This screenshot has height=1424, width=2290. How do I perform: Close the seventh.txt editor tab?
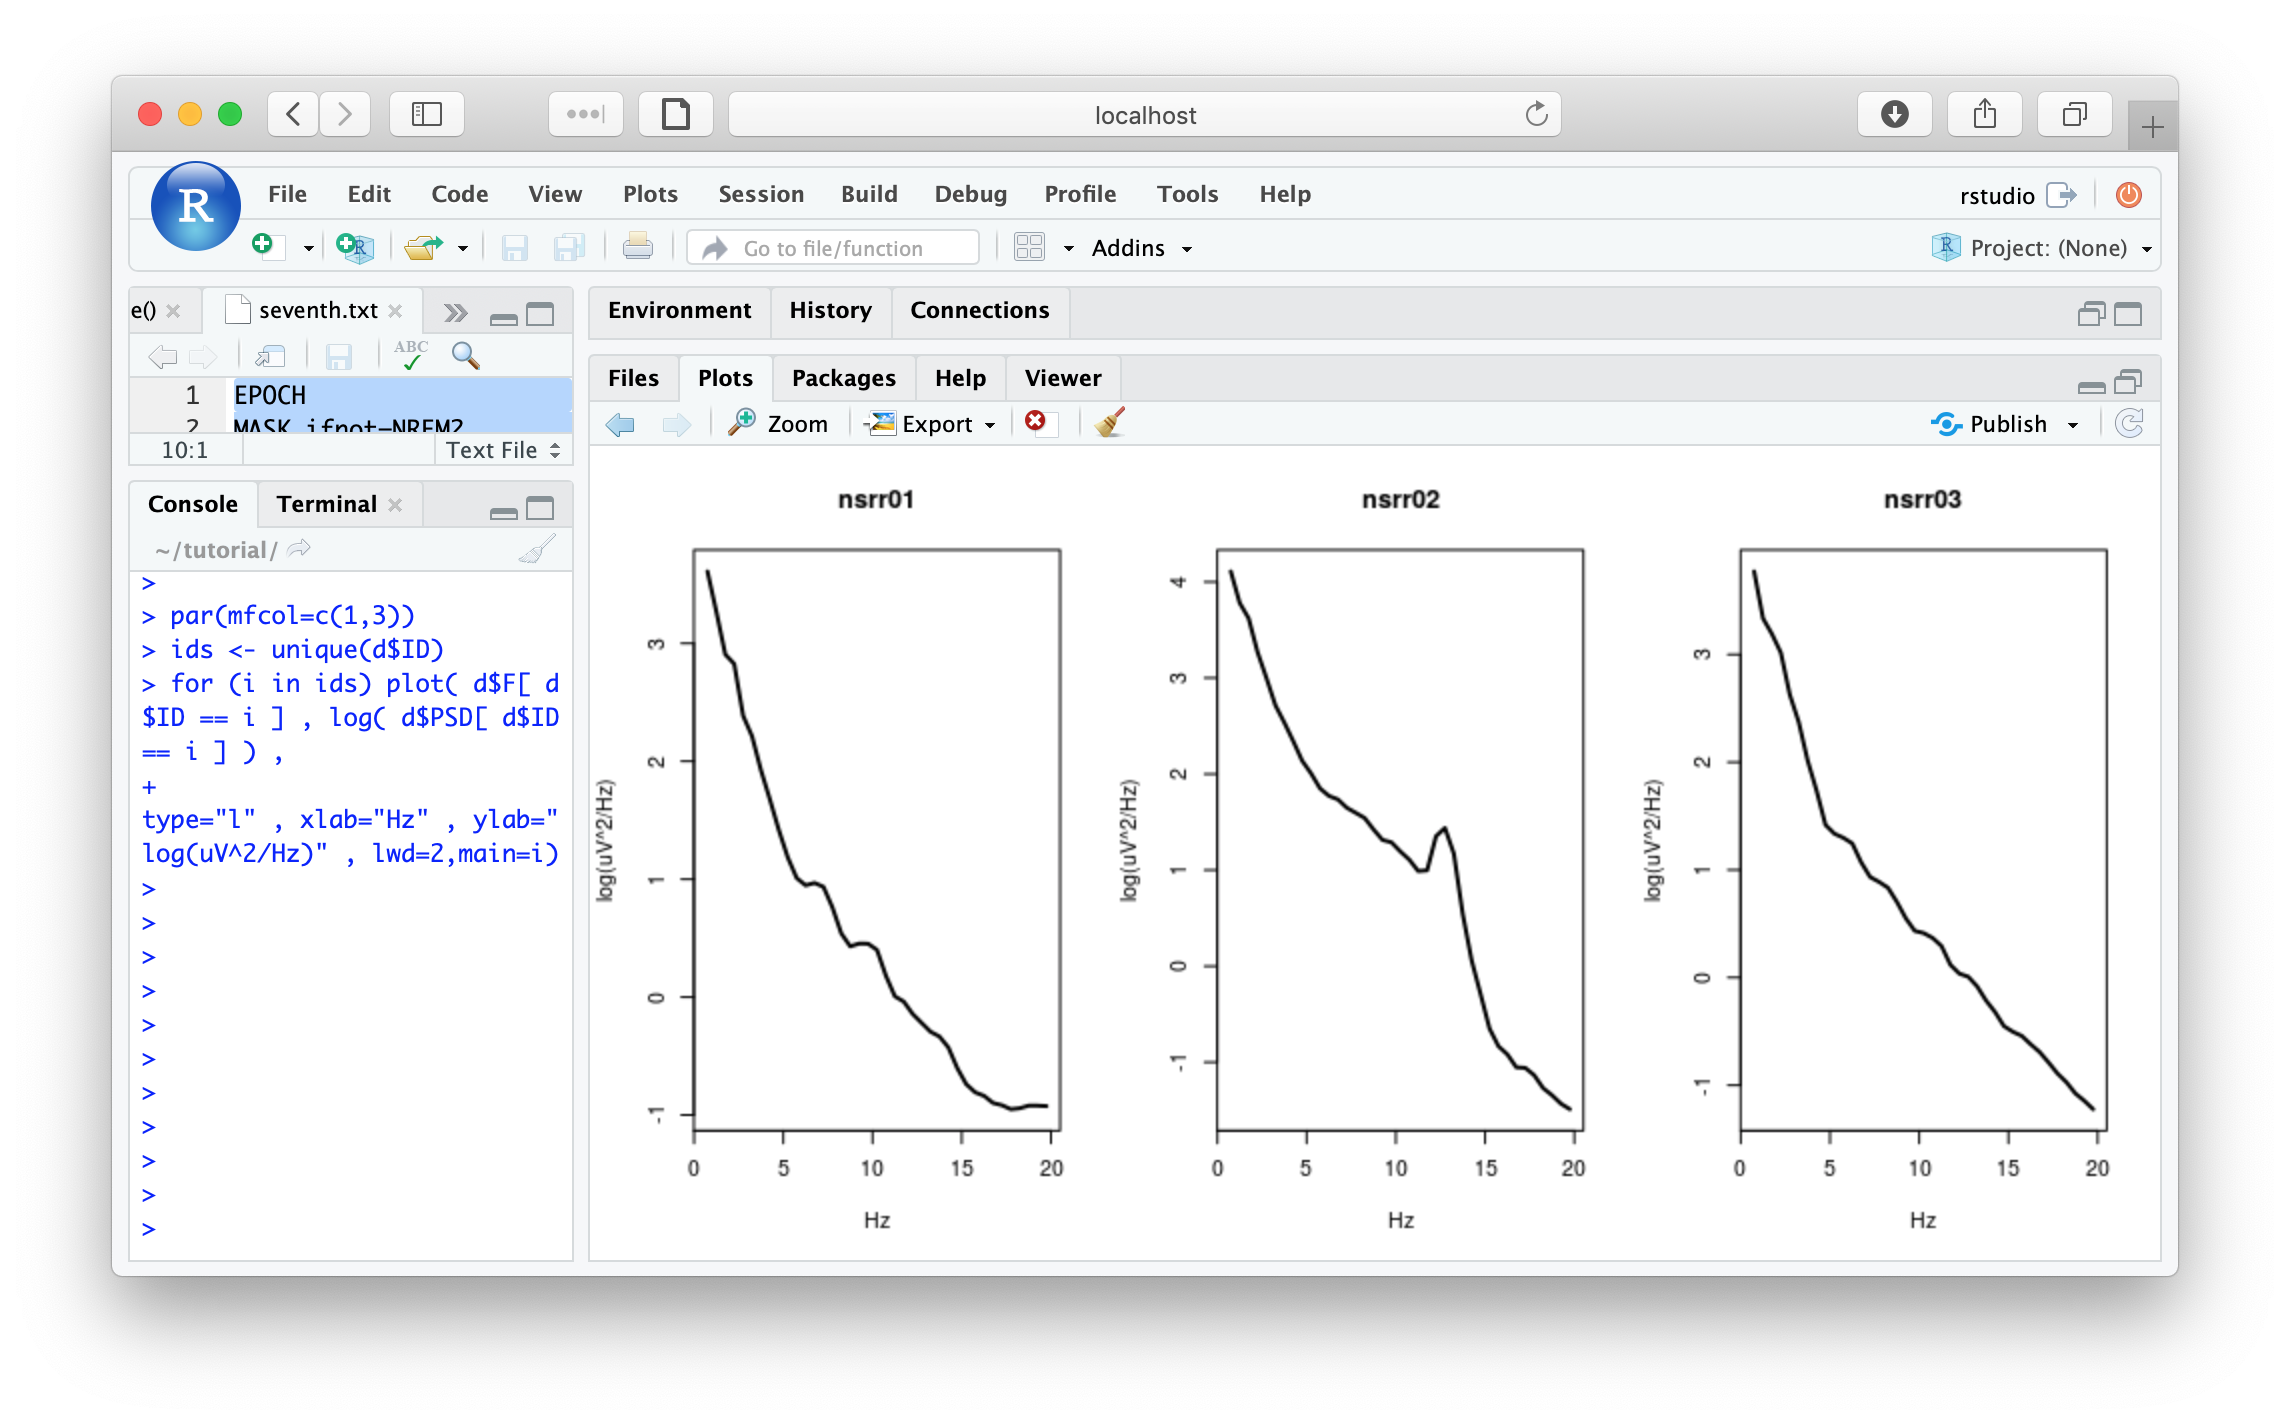396,311
